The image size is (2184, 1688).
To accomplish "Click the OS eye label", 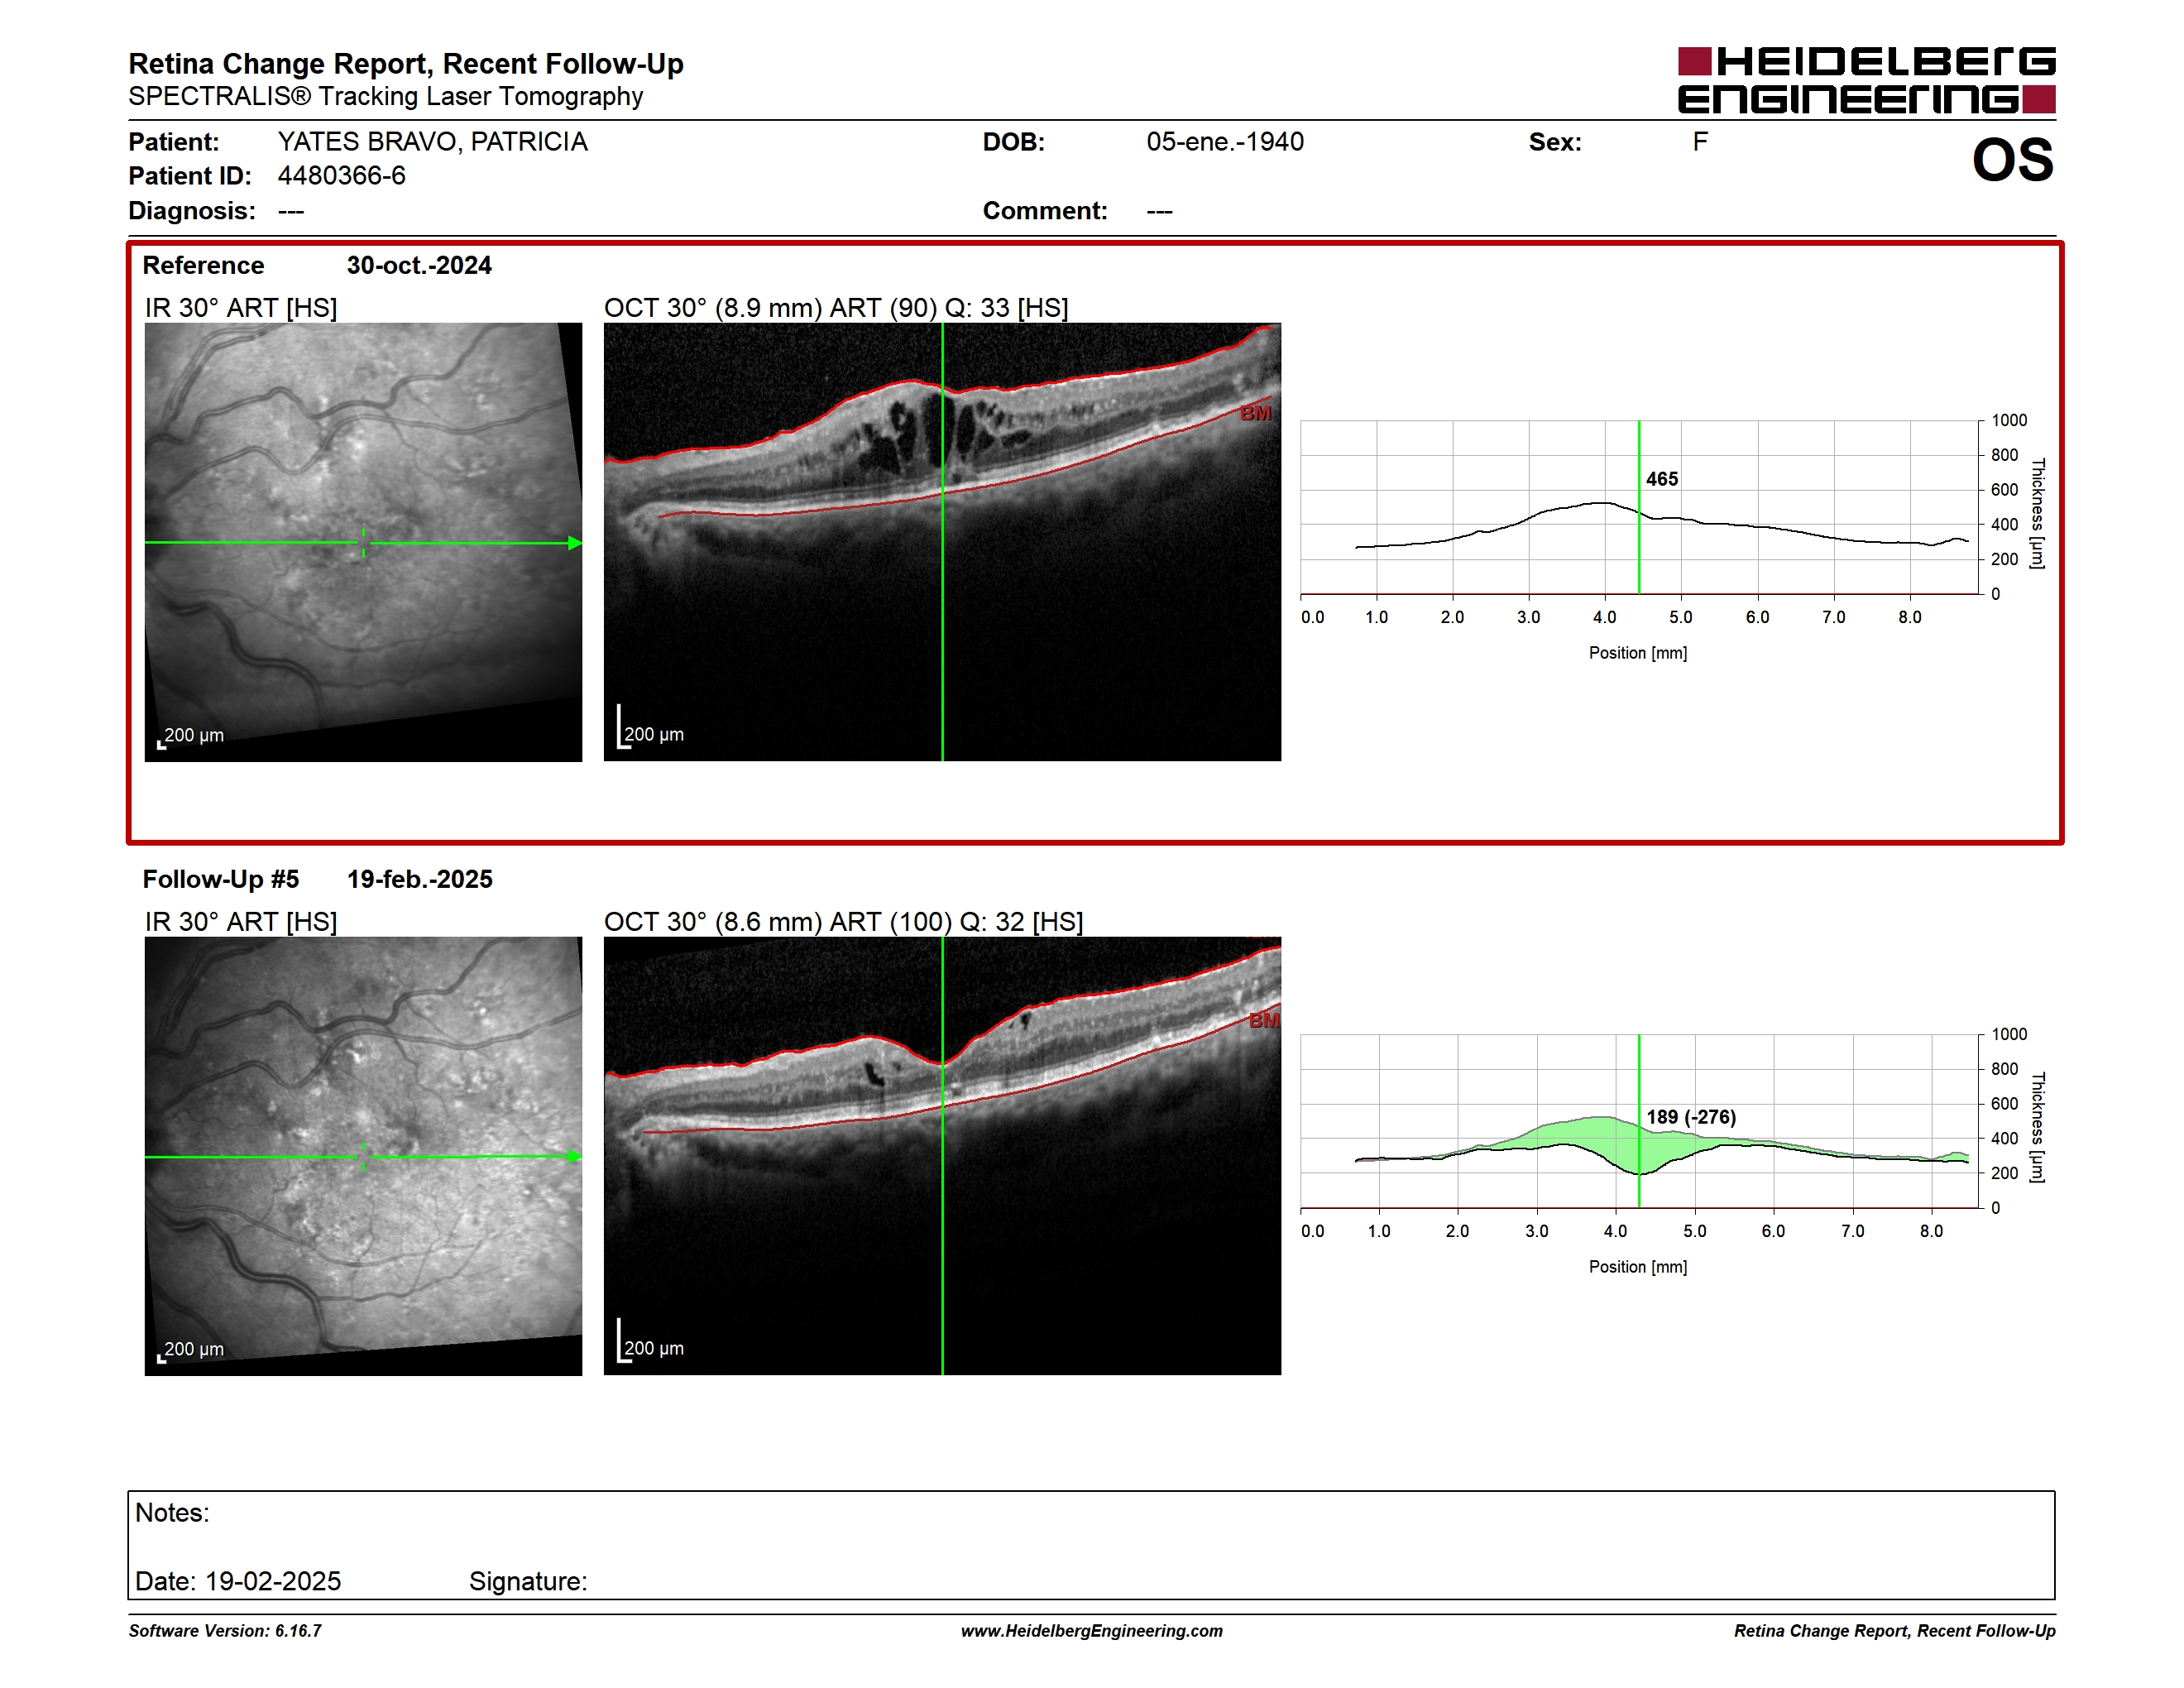I will point(2012,160).
